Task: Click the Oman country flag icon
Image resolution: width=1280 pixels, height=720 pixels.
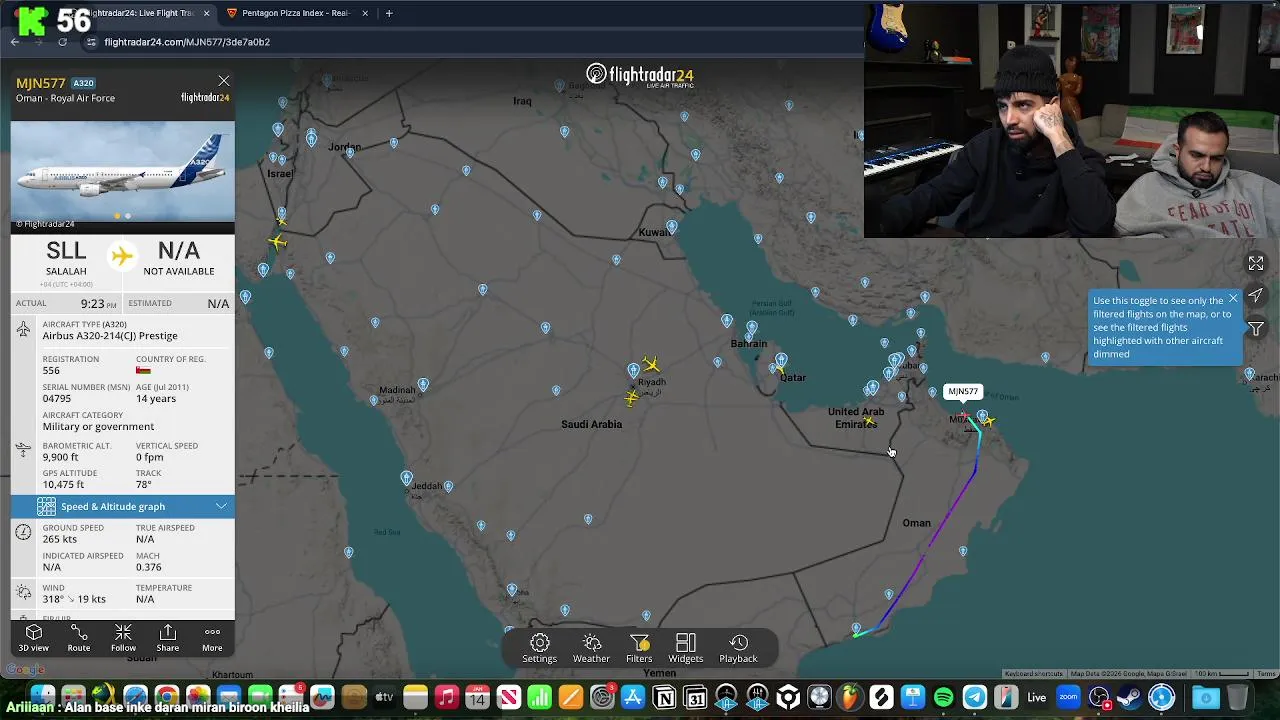Action: pyautogui.click(x=143, y=371)
